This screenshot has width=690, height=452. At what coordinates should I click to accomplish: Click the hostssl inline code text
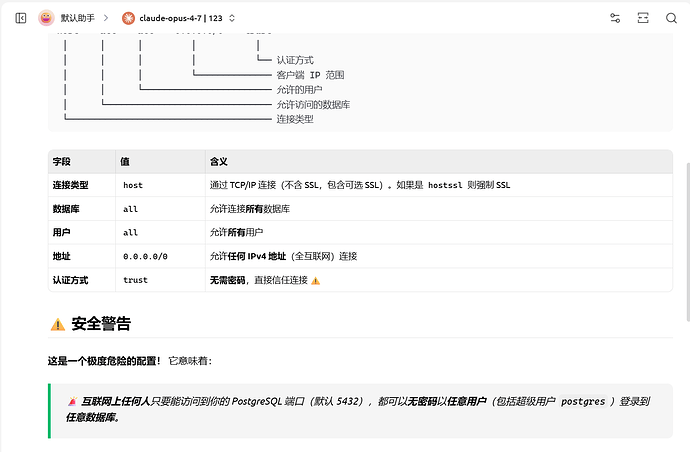pos(445,185)
